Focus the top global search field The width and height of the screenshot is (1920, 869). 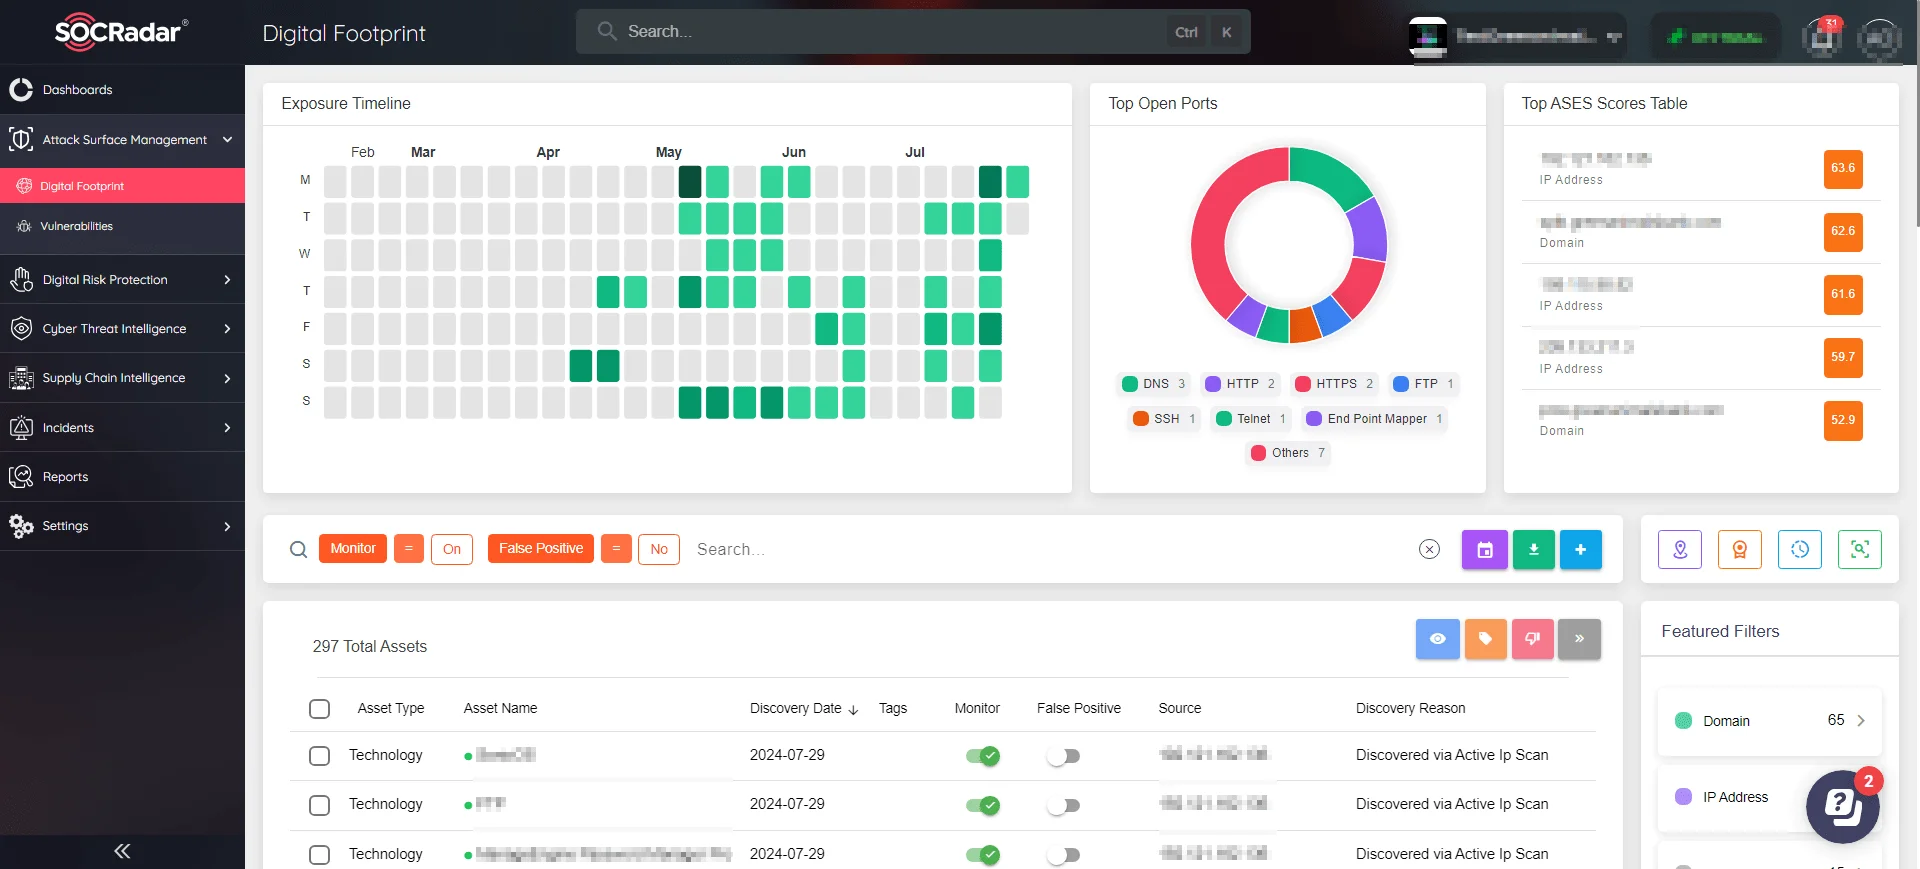click(x=912, y=32)
